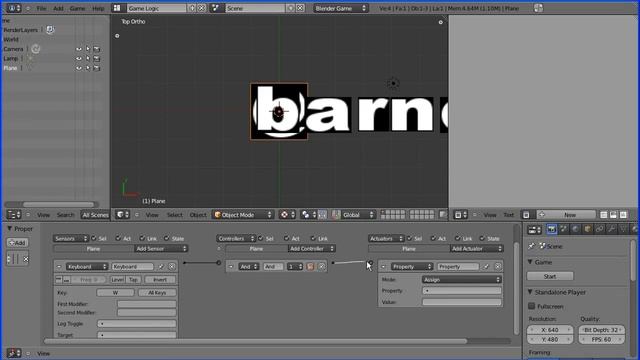Remove the game property with X icon

click(25, 259)
